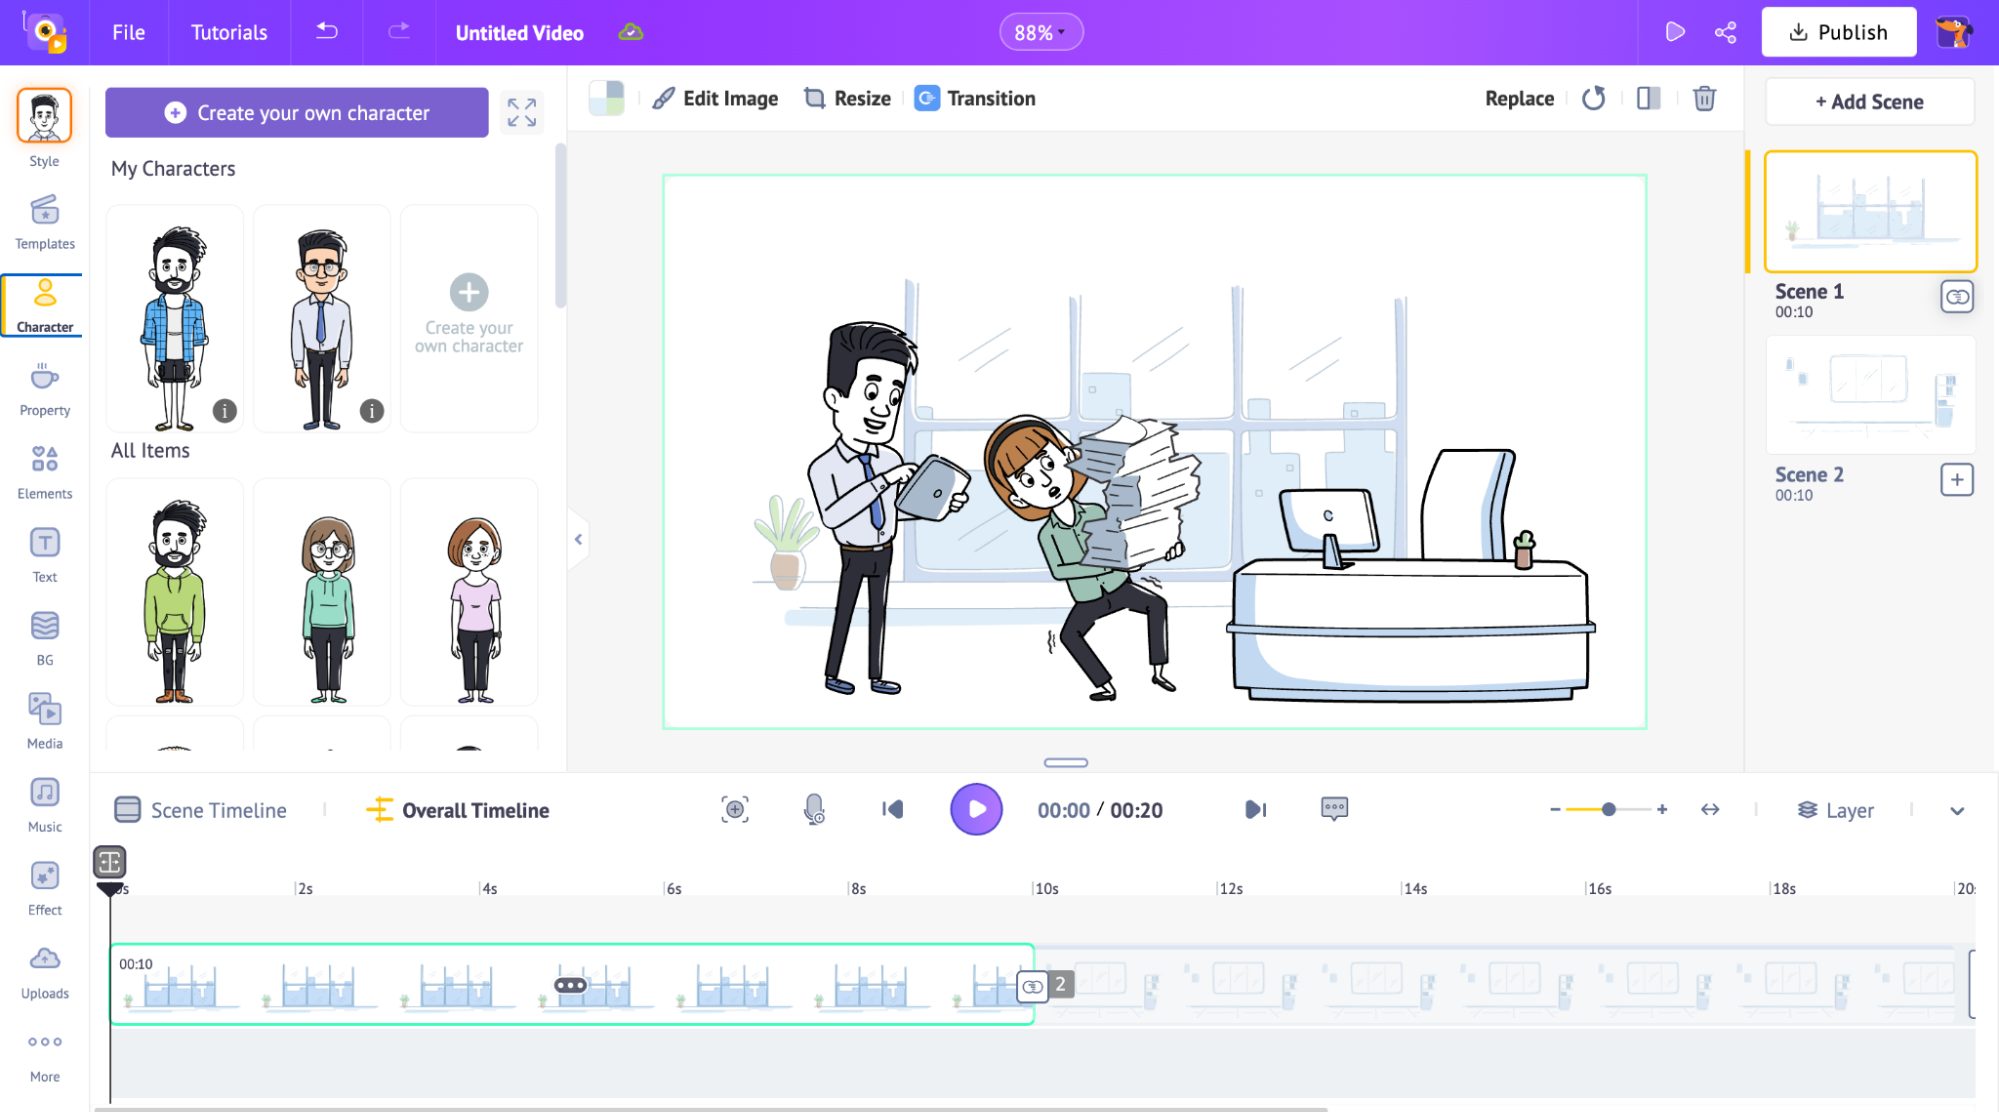
Task: Click Transition in canvas toolbar
Action: click(975, 98)
